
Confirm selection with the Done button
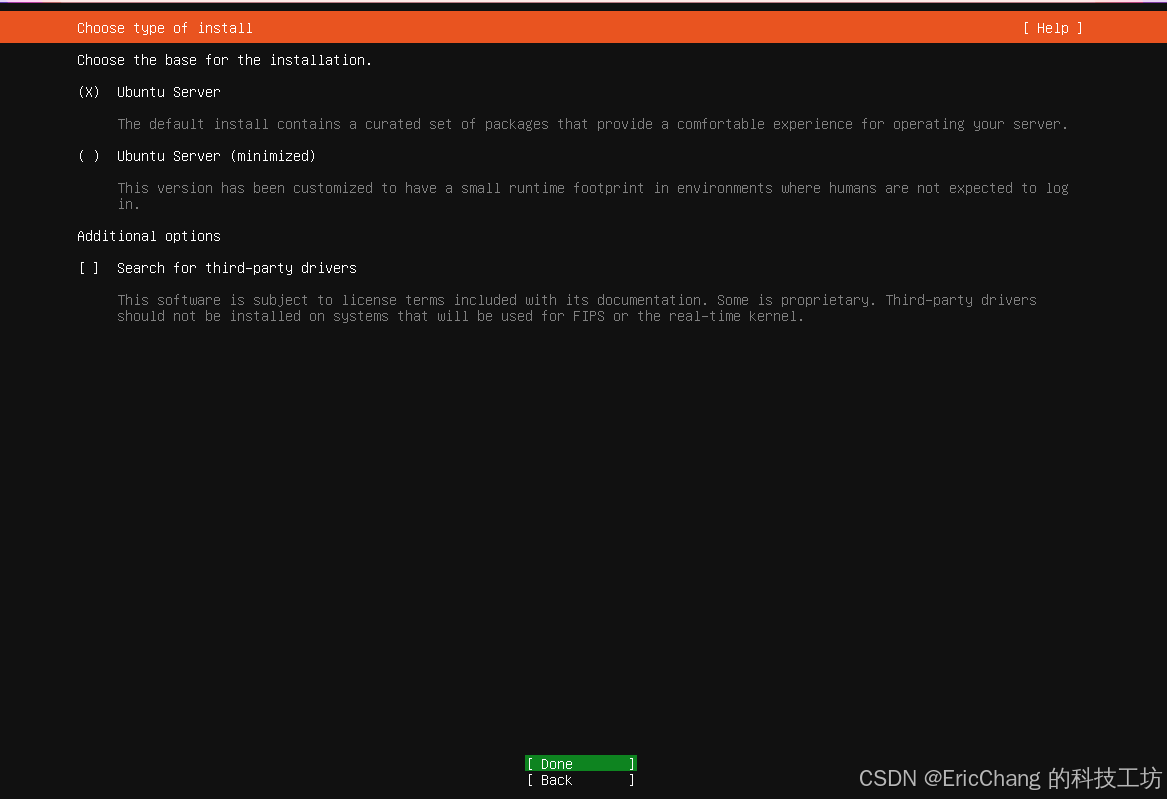pos(581,763)
